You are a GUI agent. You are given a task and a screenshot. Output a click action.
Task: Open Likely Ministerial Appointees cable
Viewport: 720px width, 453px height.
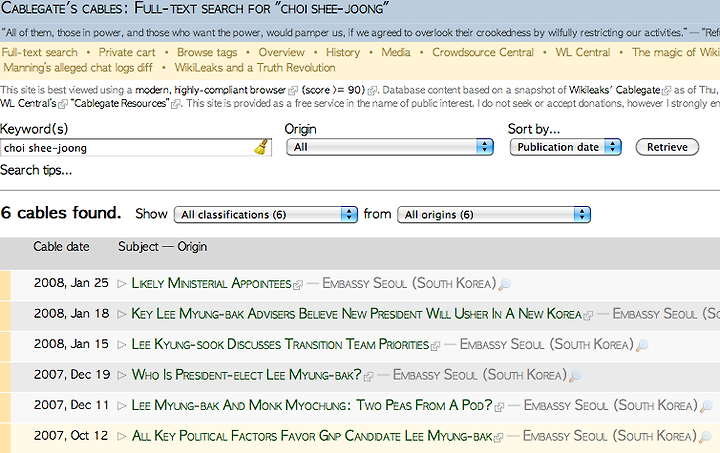point(211,283)
